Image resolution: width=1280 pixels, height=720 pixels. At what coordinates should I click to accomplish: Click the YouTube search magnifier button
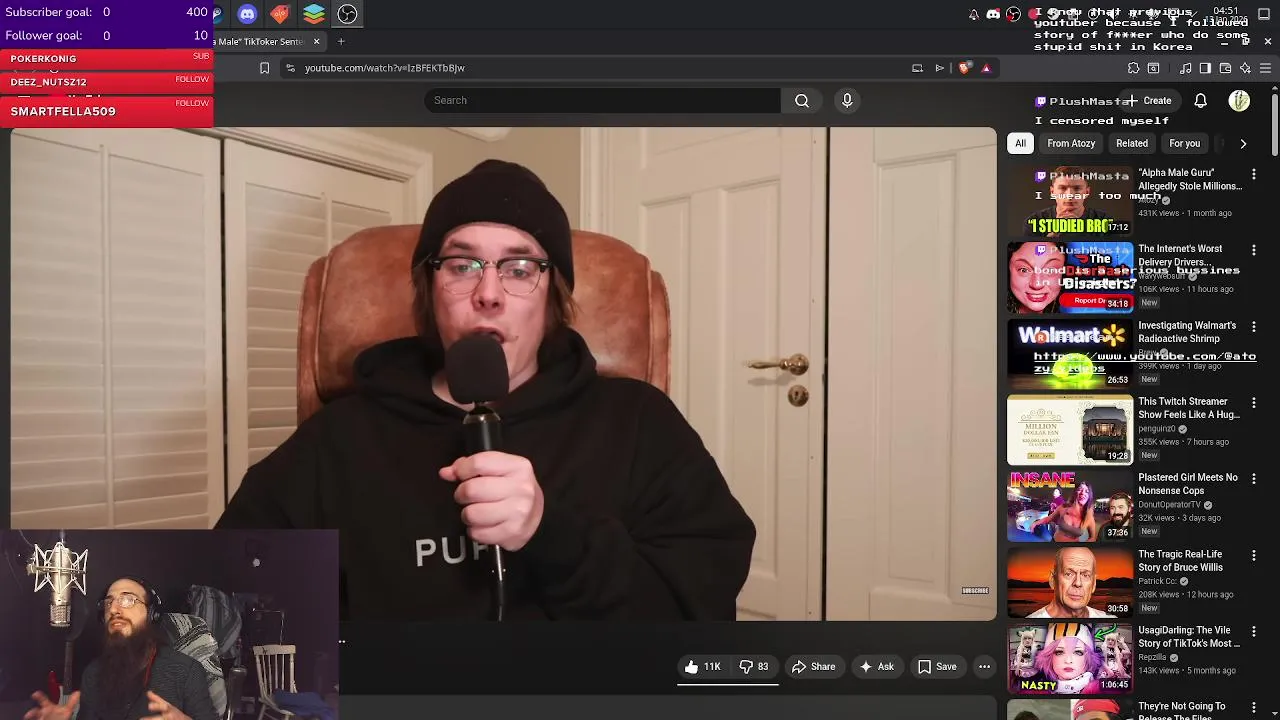(802, 100)
